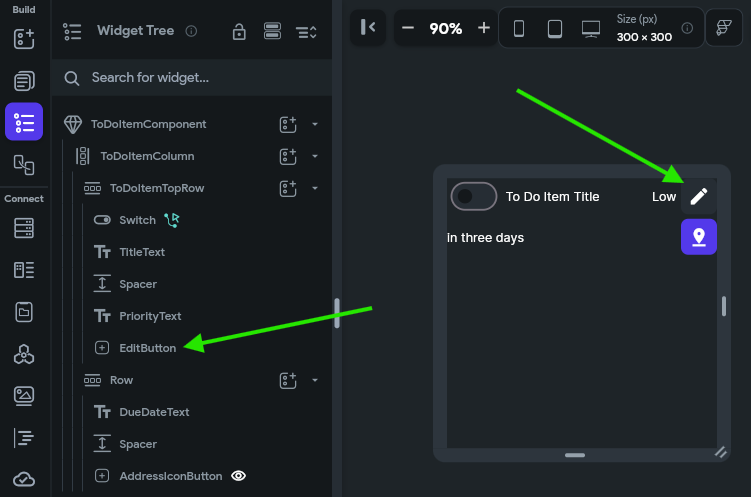751x497 pixels.
Task: Switch canvas to desktop device icon
Action: tap(591, 29)
